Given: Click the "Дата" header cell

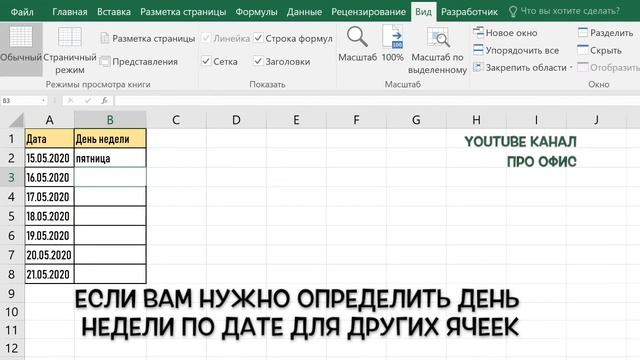Looking at the screenshot, I should tap(49, 139).
